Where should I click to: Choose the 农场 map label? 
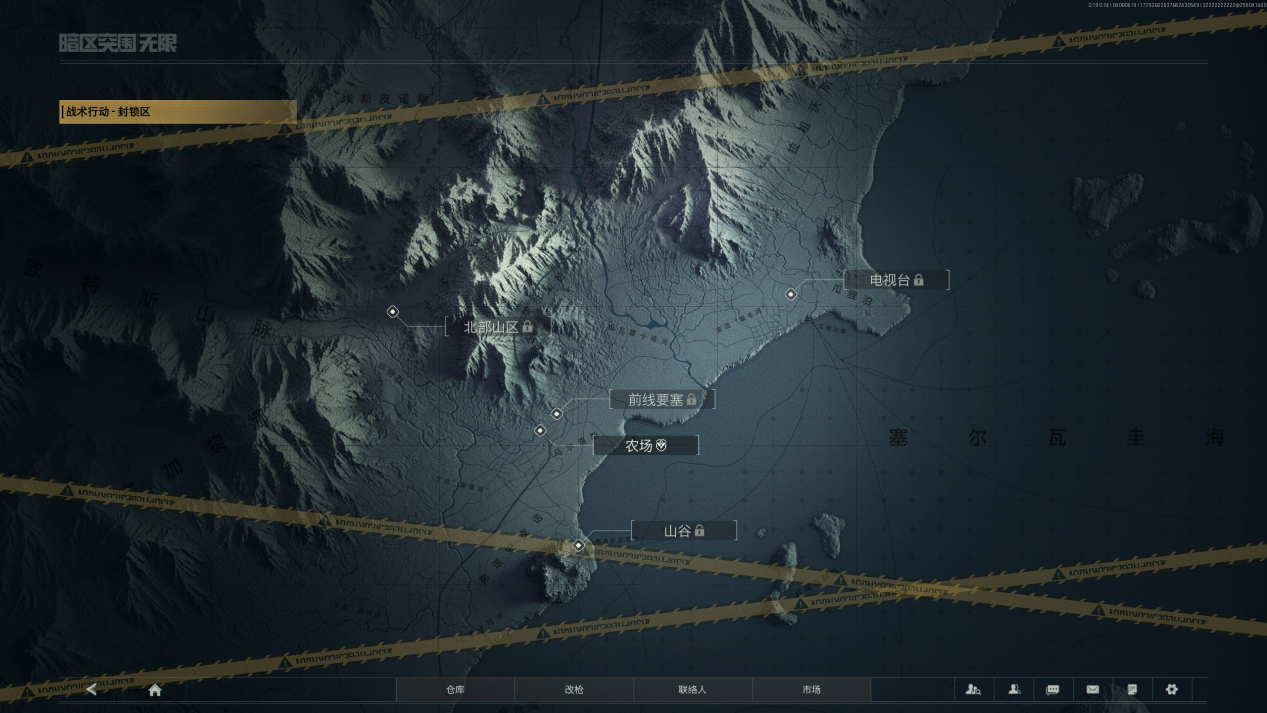pyautogui.click(x=646, y=445)
